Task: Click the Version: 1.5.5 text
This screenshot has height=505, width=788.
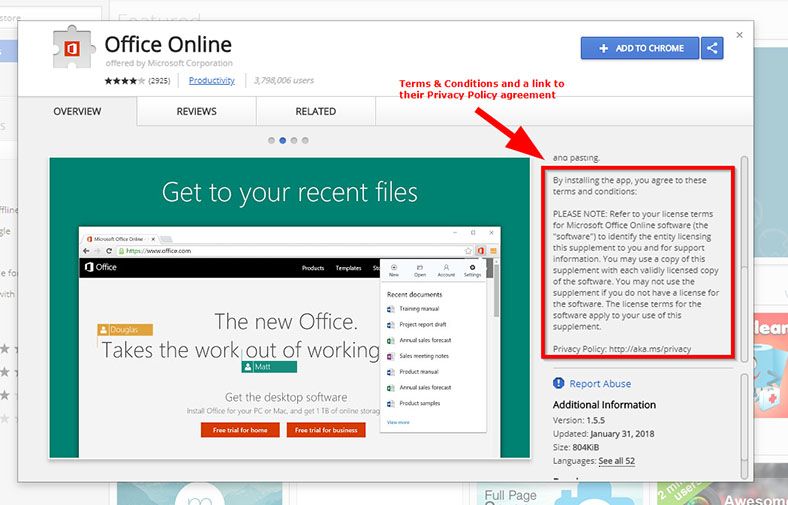Action: 578,420
